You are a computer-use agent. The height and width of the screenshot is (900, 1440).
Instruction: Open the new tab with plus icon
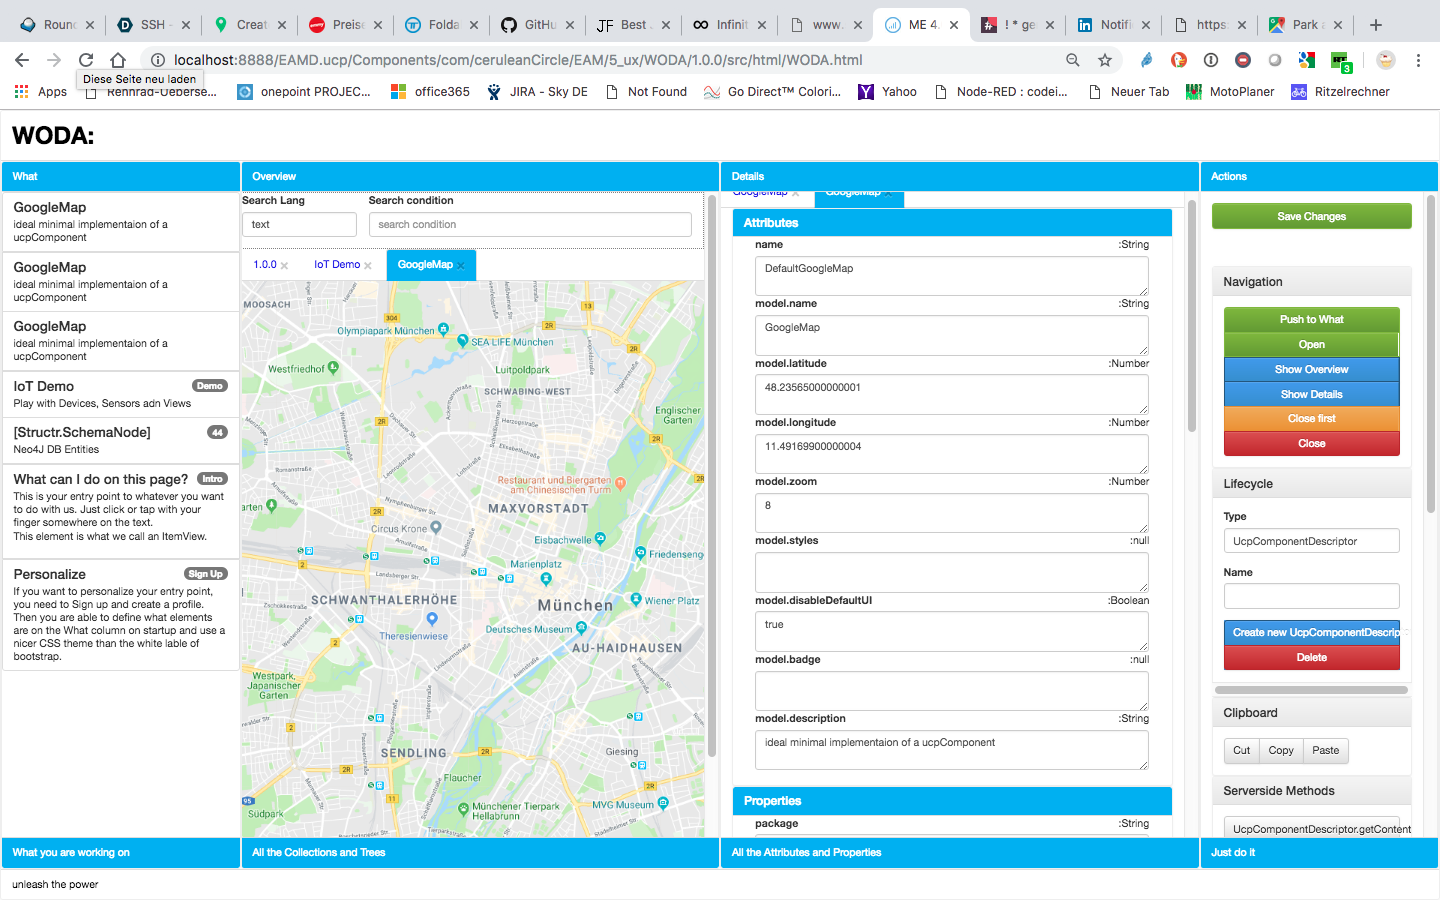pos(1376,25)
